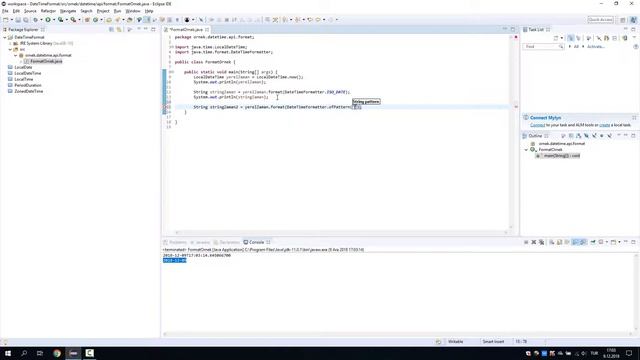Open the Source menu
Viewport: 640px width, 360px height.
(x=30, y=11)
